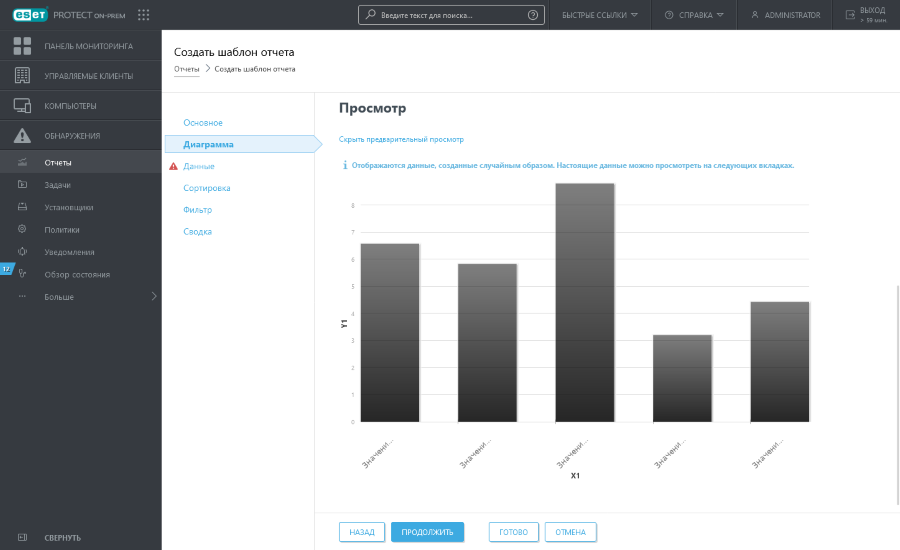Open Managed Clients via its sidebar icon
This screenshot has width=900, height=550.
coord(22,76)
